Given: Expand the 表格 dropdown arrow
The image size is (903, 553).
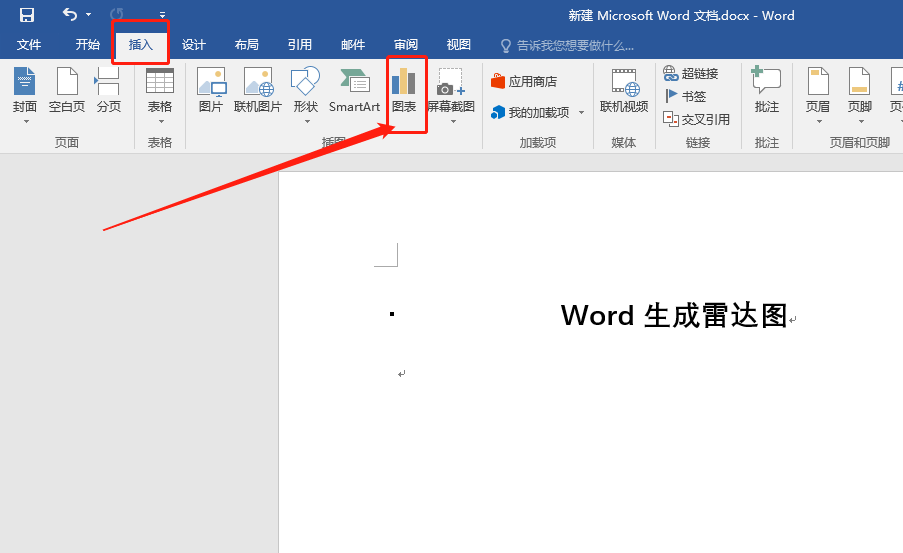Looking at the screenshot, I should (x=161, y=122).
